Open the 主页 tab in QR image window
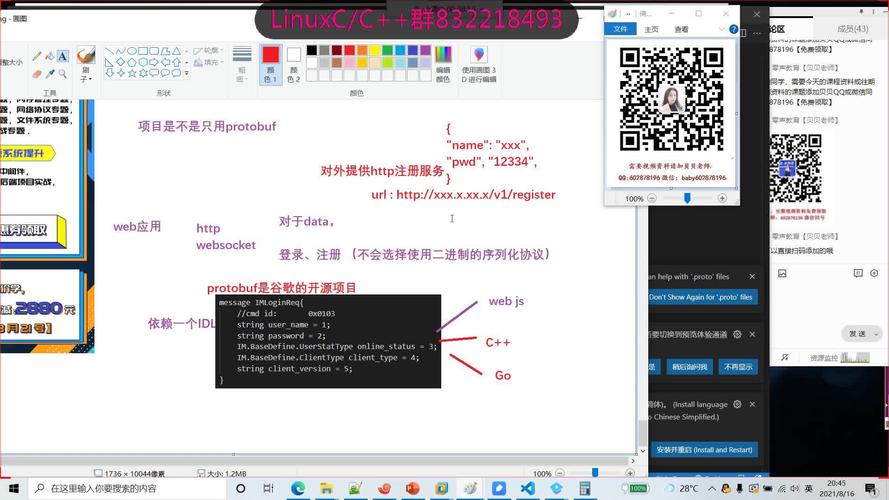This screenshot has width=889, height=500. coord(651,29)
